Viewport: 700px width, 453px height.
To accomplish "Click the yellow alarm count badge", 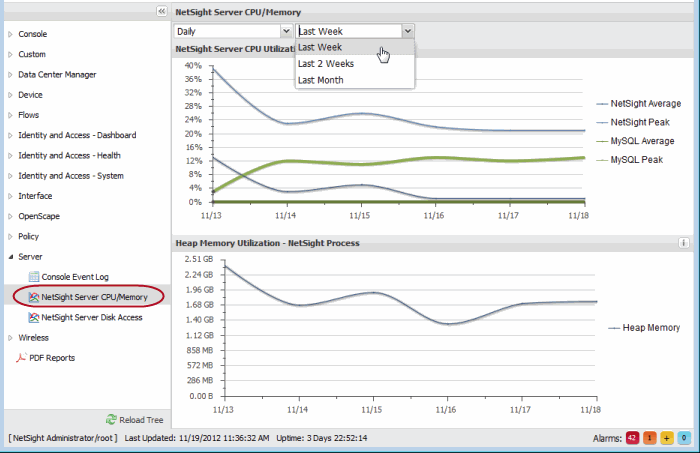I will [x=666, y=438].
